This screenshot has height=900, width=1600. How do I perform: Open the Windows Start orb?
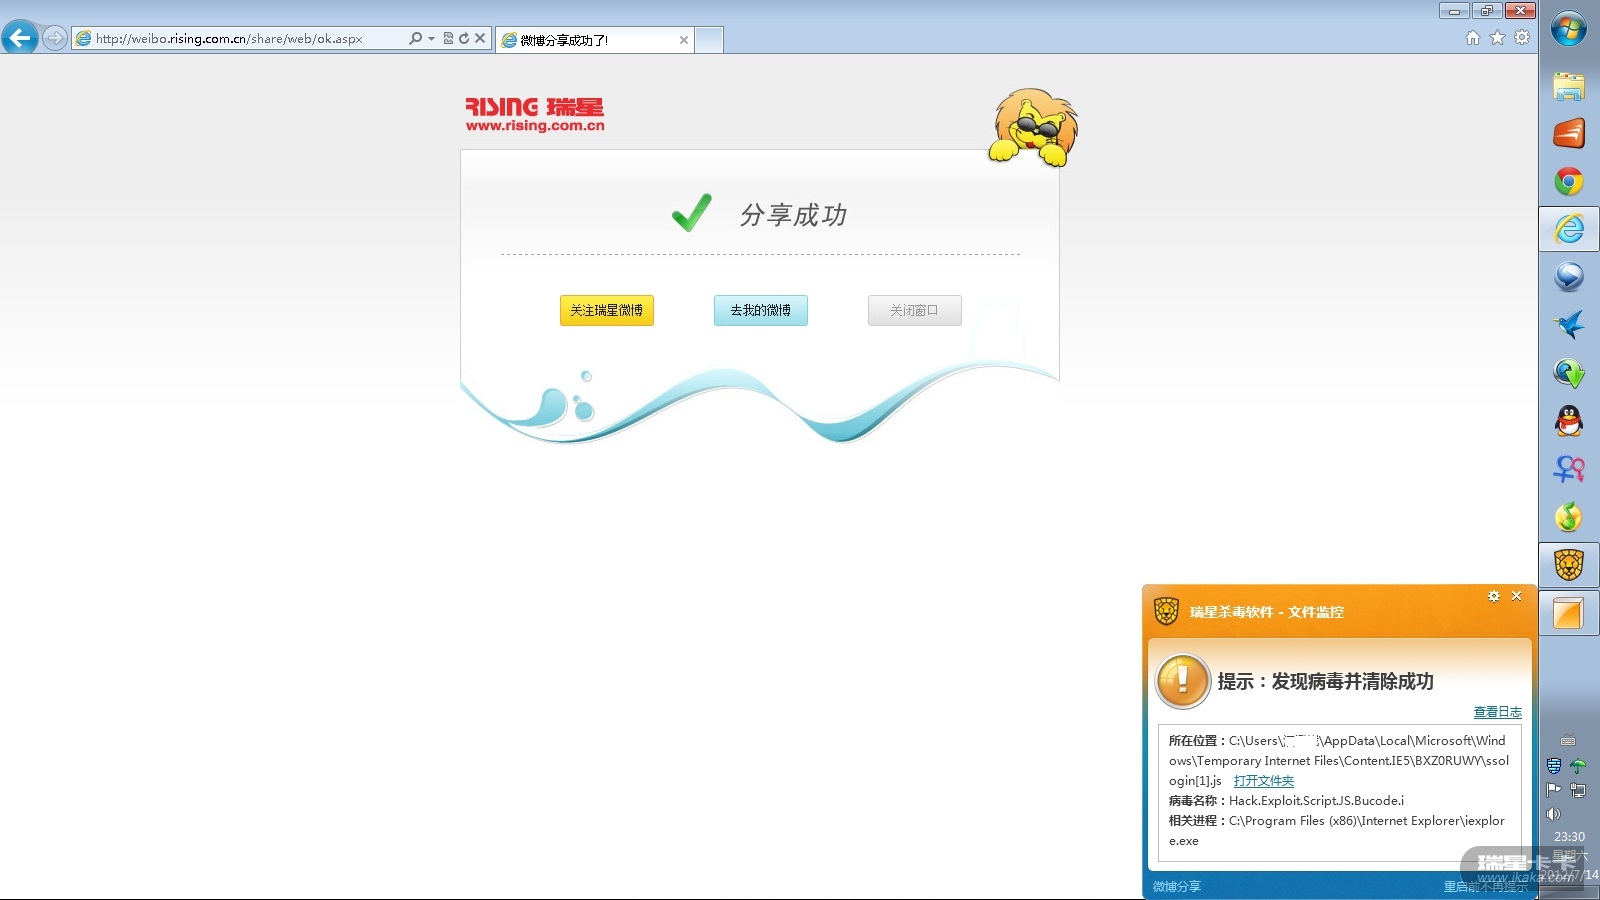tap(1569, 29)
